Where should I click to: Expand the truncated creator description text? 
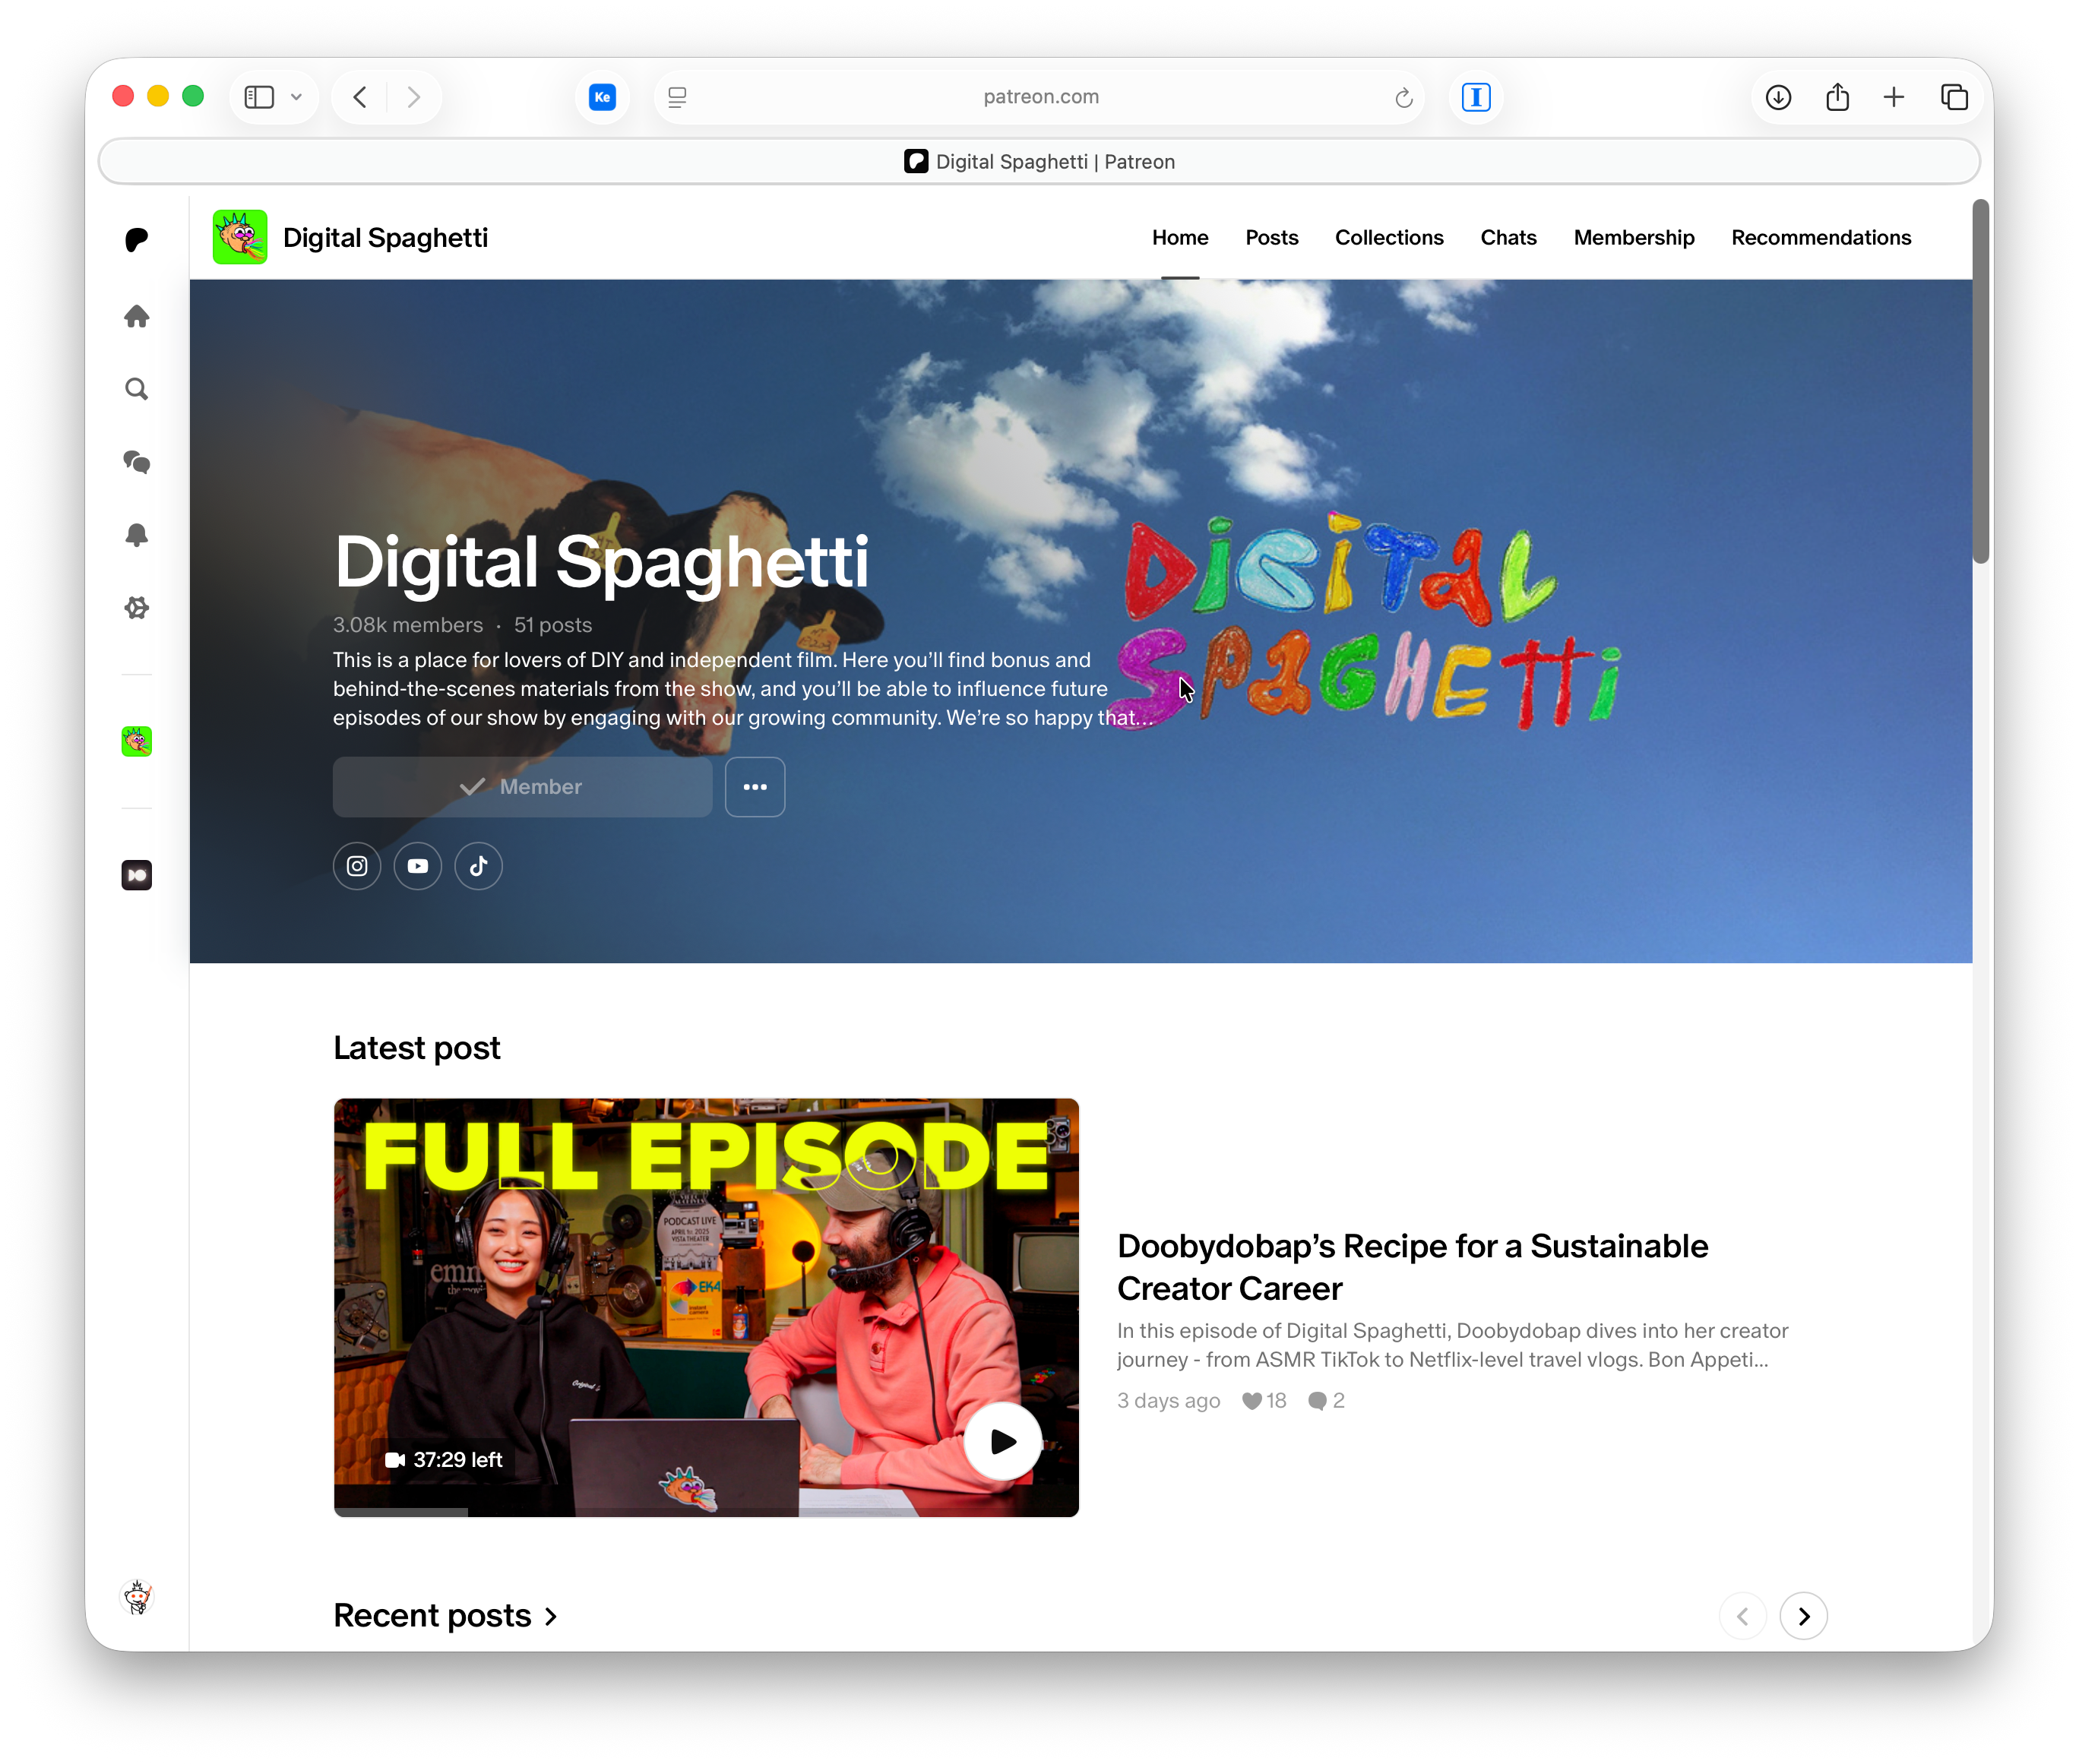[742, 689]
